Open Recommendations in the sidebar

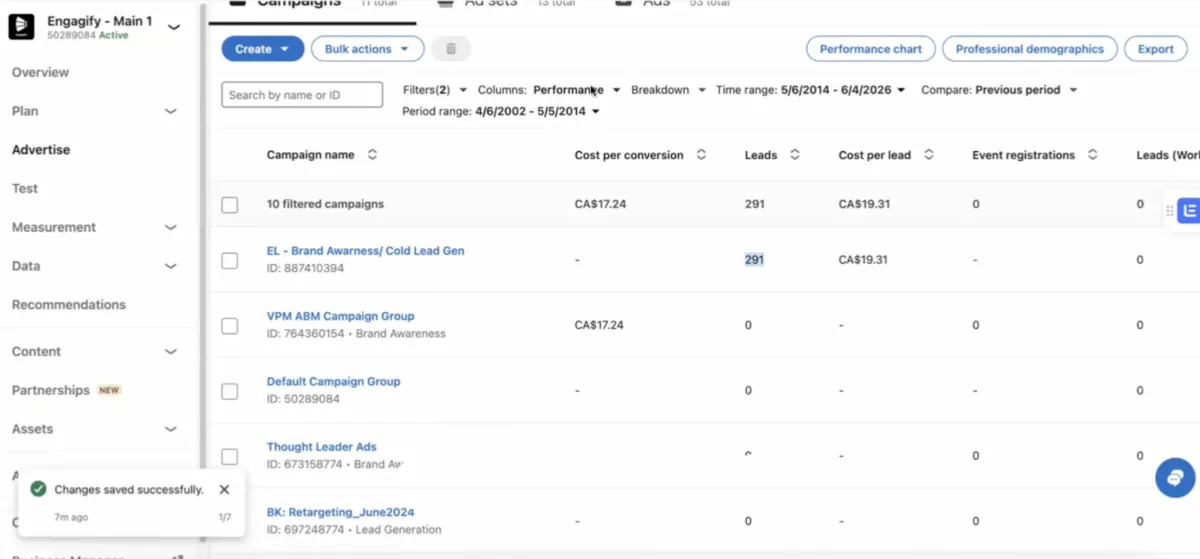[x=69, y=305]
